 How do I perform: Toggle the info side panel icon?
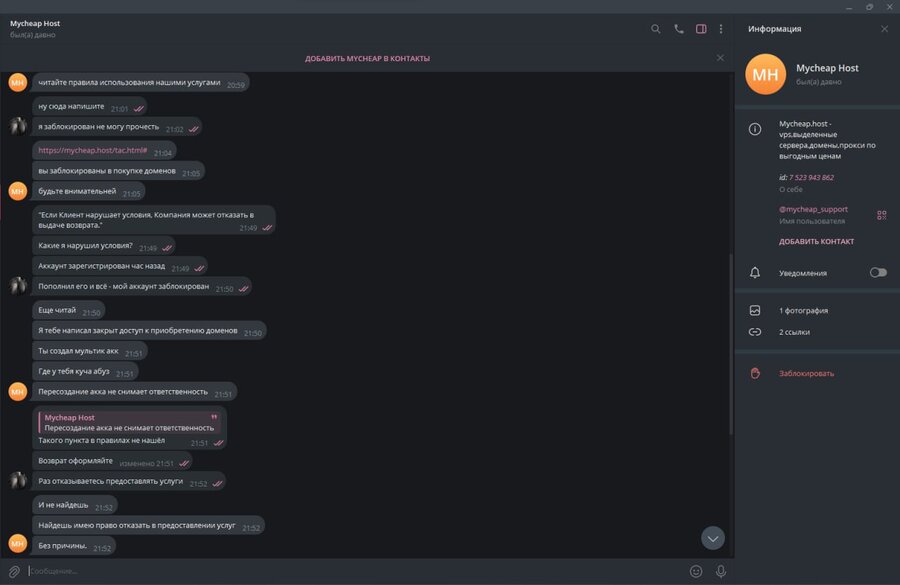coord(701,29)
